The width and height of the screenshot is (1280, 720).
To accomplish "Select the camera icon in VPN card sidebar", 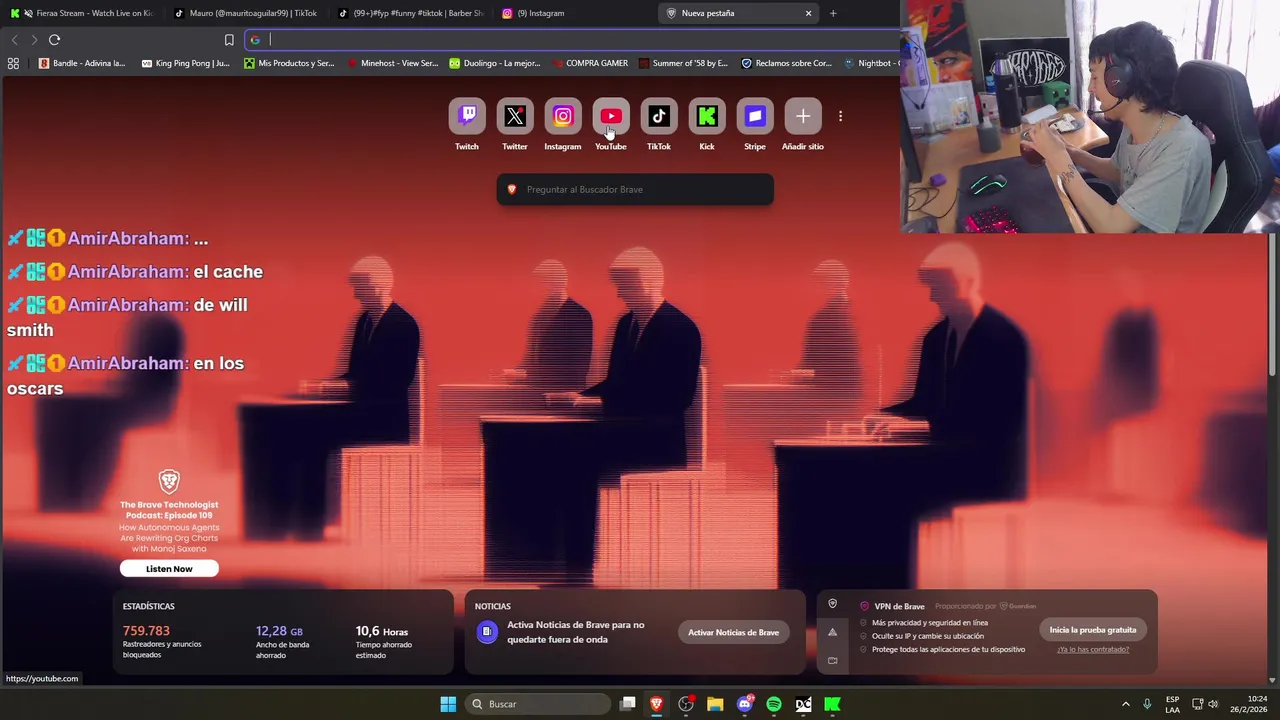I will click(x=832, y=660).
